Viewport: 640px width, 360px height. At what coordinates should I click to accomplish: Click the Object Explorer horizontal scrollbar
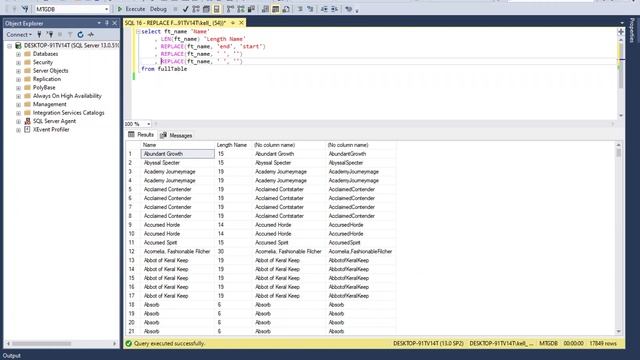point(61,344)
